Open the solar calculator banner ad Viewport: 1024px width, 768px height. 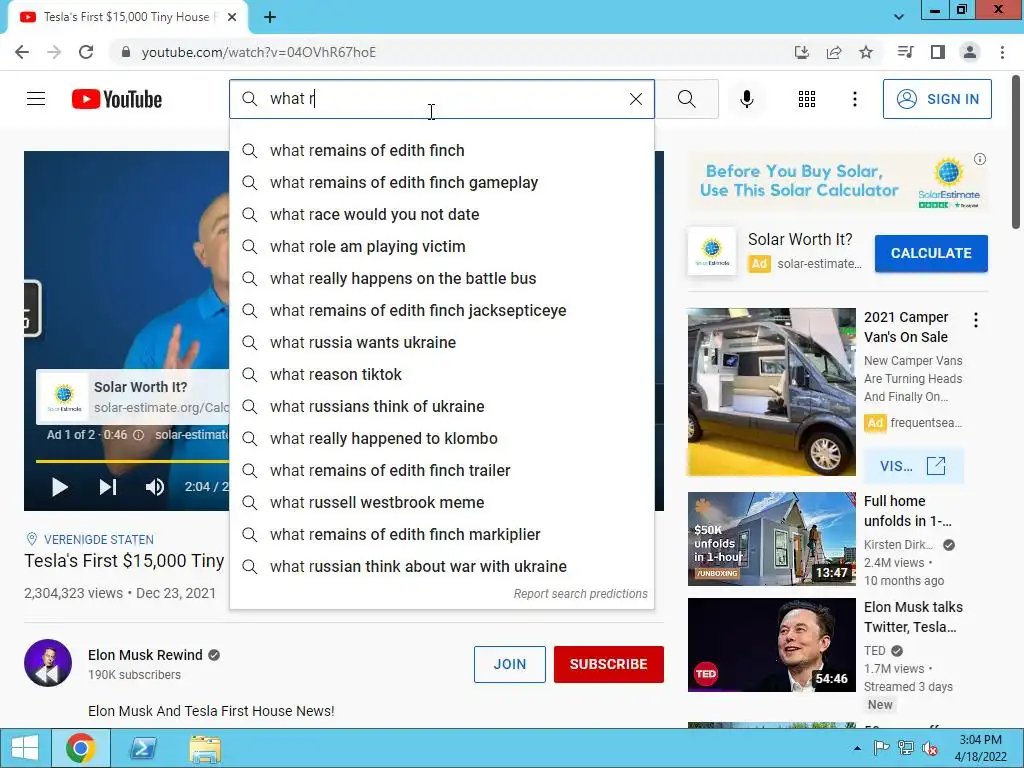coord(837,182)
